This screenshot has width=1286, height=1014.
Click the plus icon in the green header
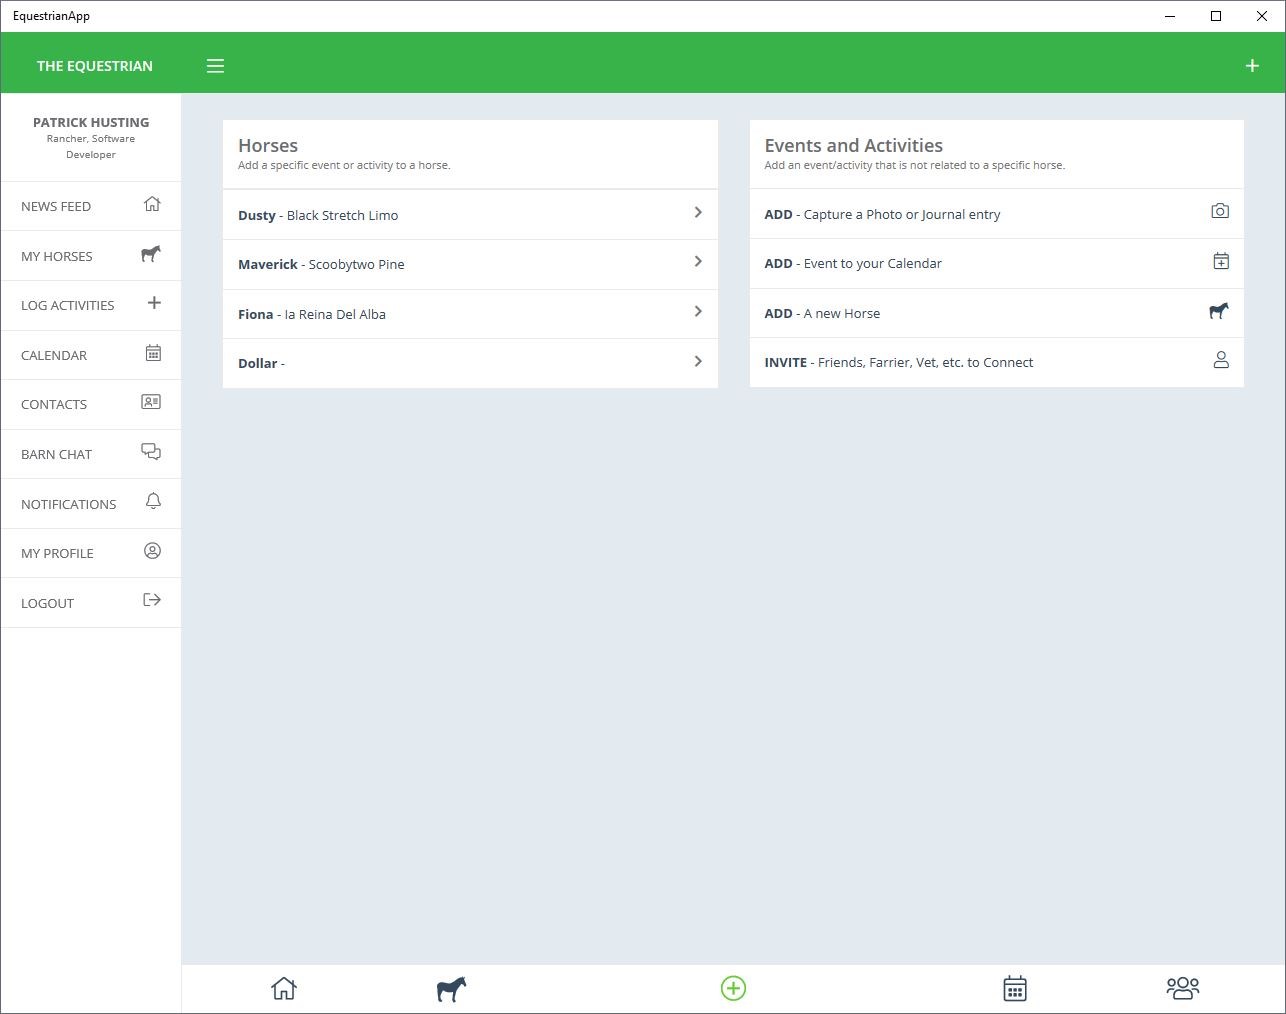(x=1252, y=66)
